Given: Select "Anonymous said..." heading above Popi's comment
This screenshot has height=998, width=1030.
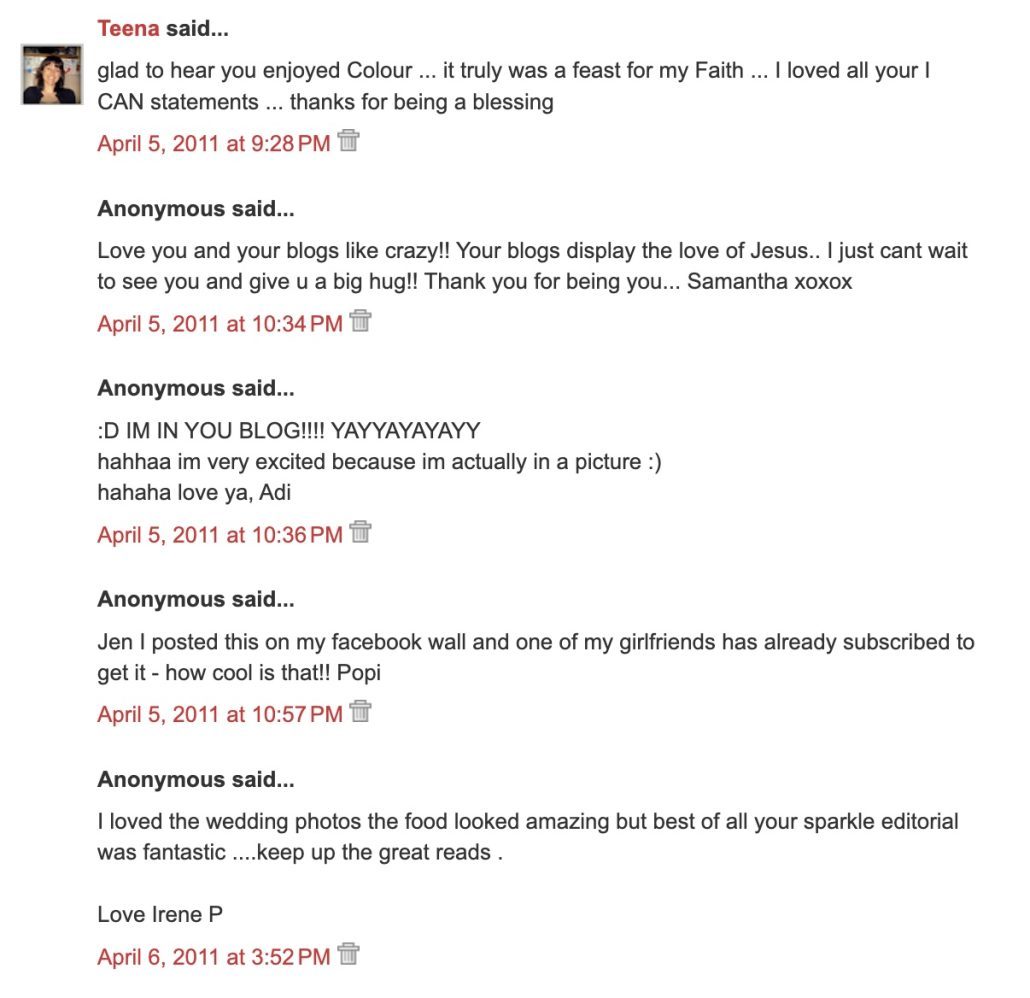Looking at the screenshot, I should 196,599.
